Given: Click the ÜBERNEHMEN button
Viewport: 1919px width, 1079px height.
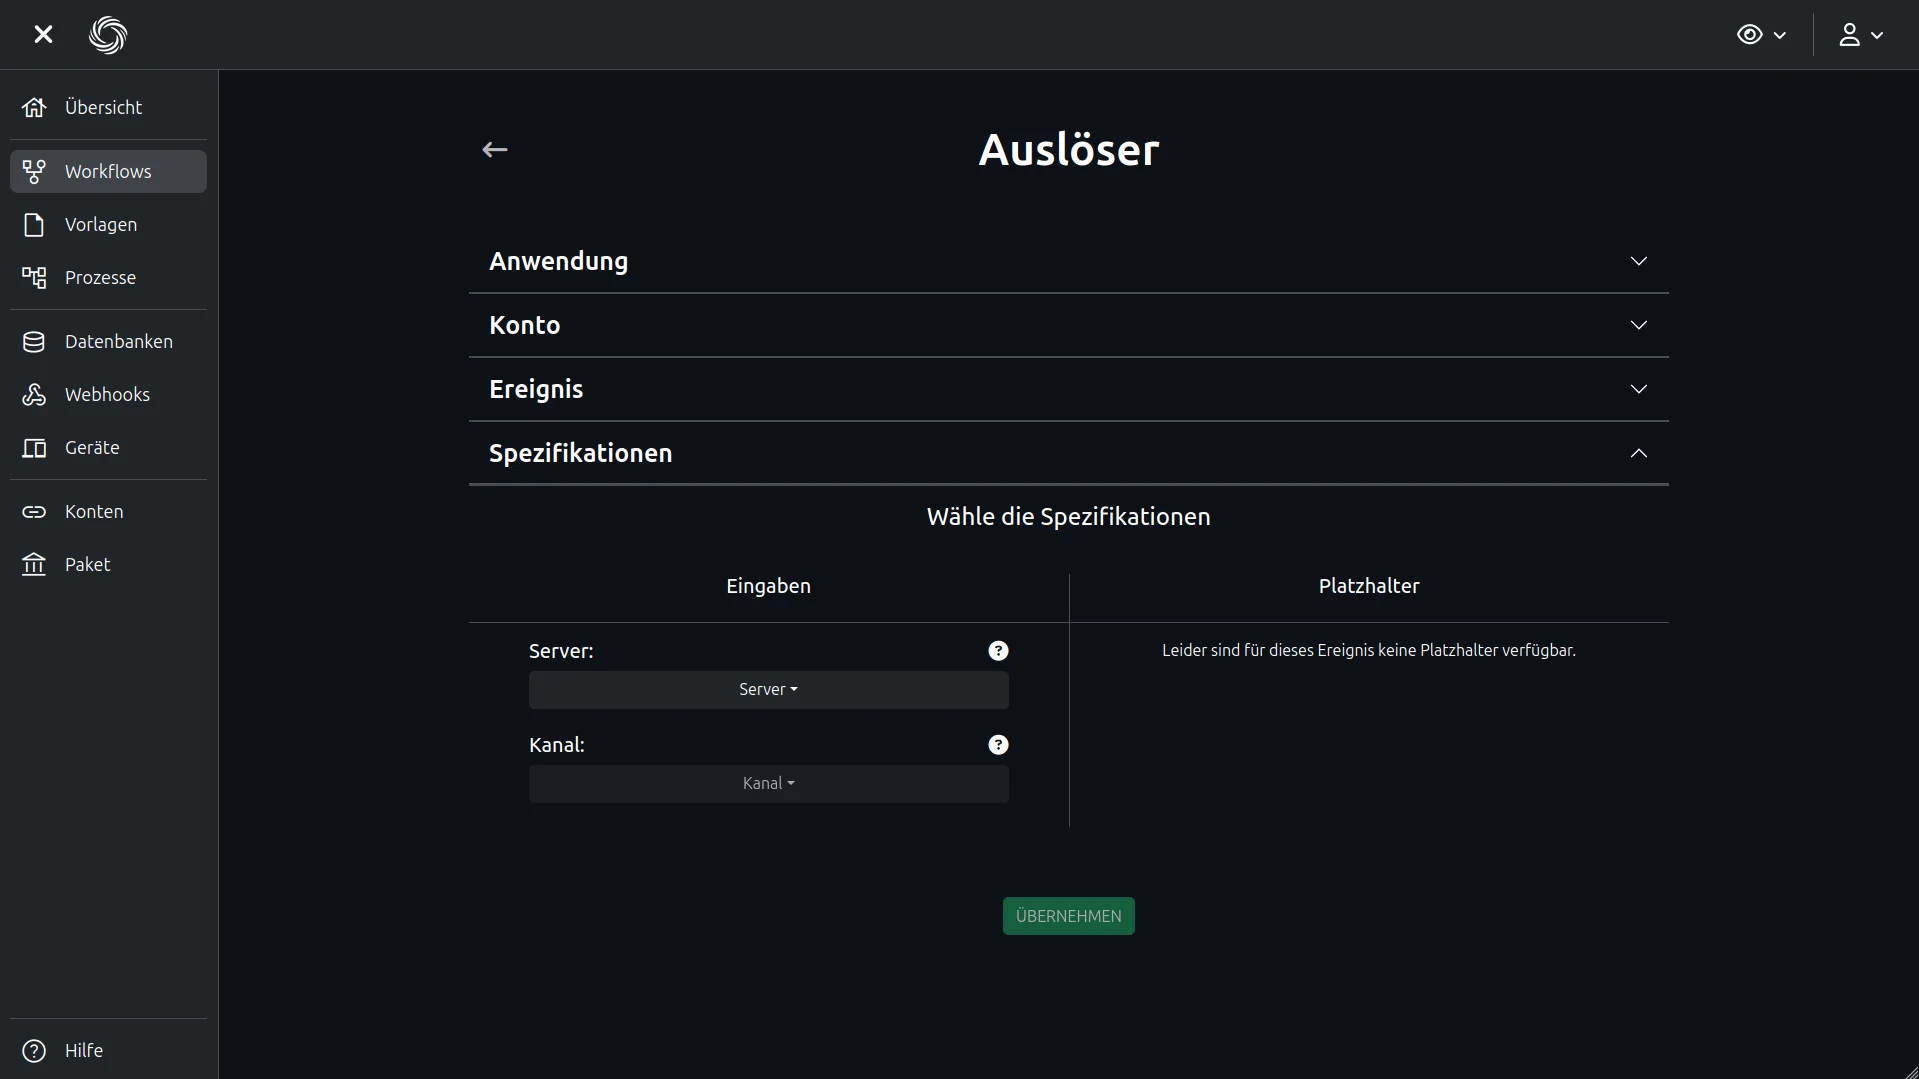Looking at the screenshot, I should click(x=1068, y=916).
